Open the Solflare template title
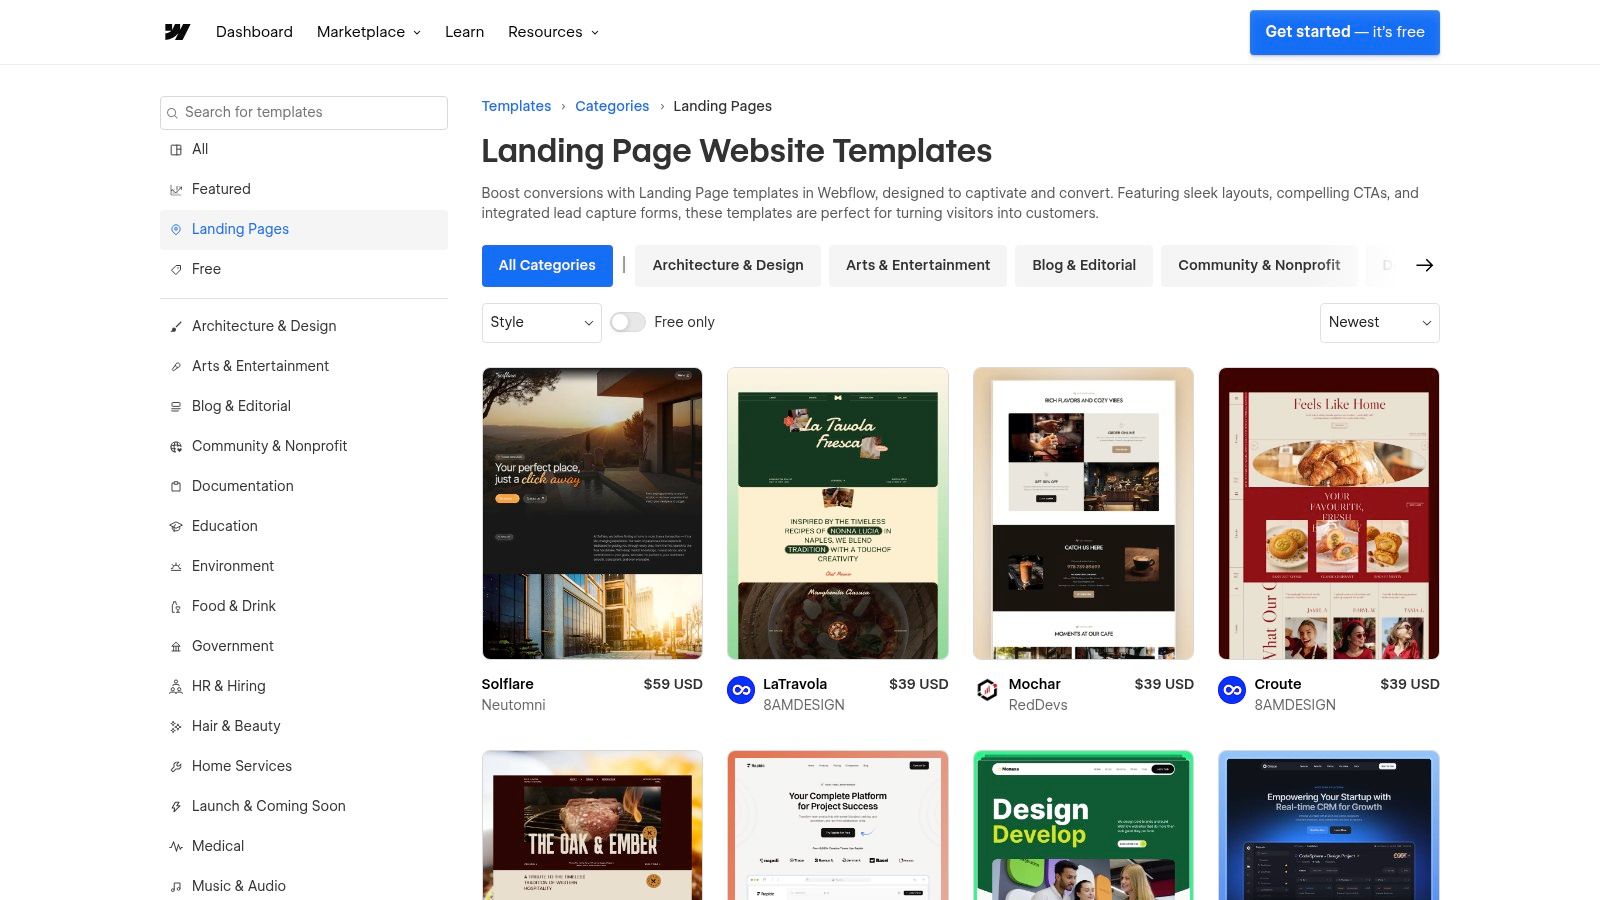This screenshot has height=900, width=1600. tap(508, 684)
